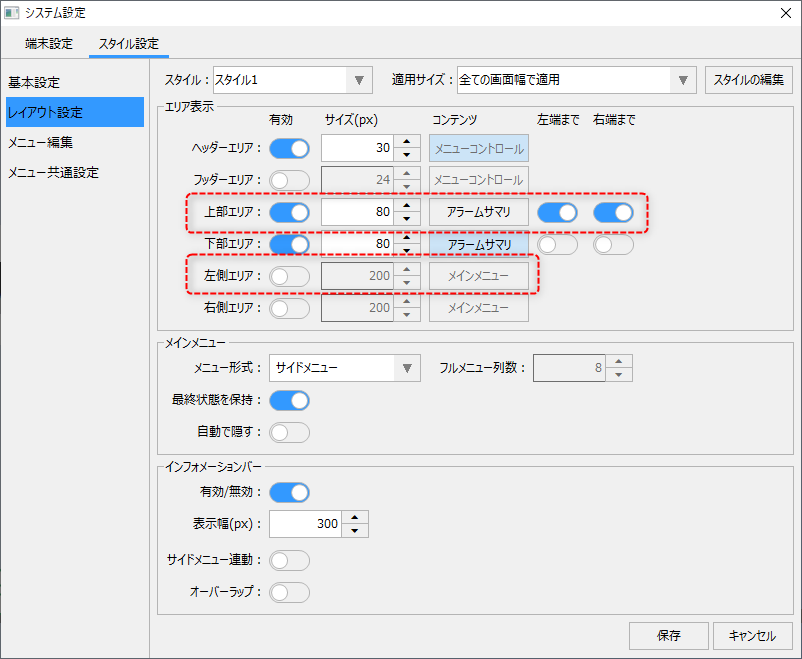Click the システム設定 window title icon
This screenshot has height=659, width=802.
pyautogui.click(x=12, y=13)
